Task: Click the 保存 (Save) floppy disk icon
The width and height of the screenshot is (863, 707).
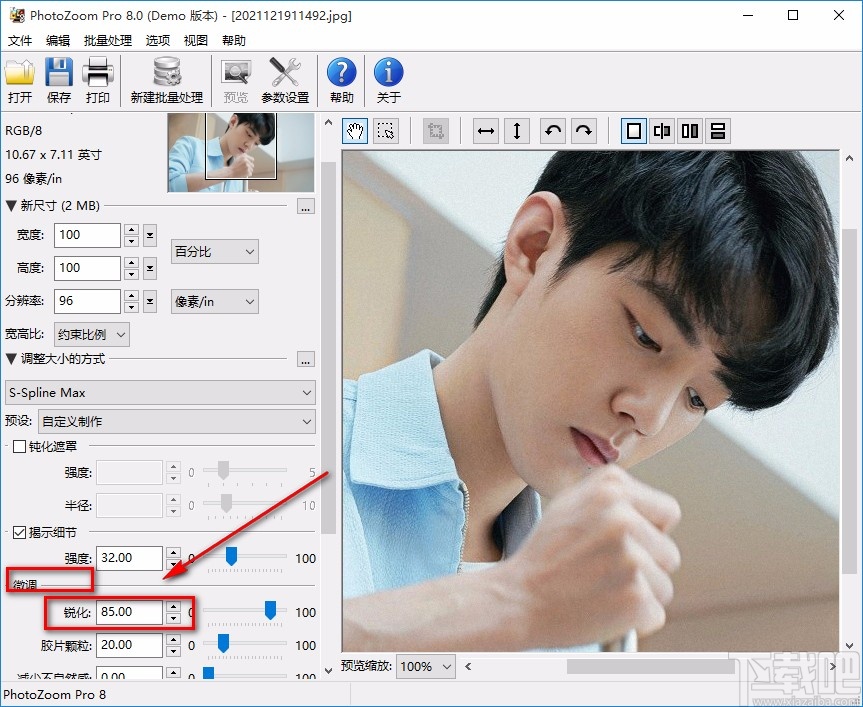Action: [x=59, y=80]
